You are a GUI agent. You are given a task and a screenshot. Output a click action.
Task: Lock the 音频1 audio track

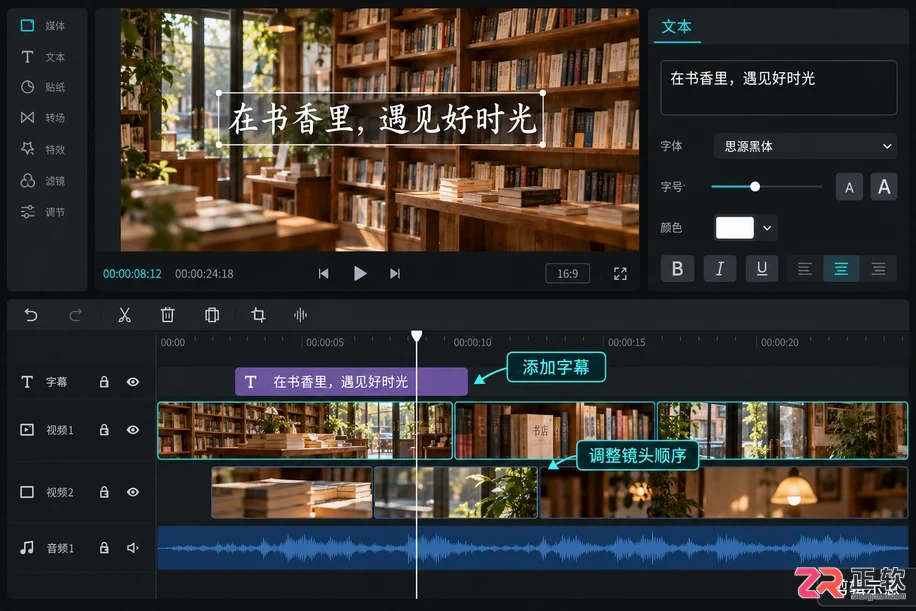104,548
